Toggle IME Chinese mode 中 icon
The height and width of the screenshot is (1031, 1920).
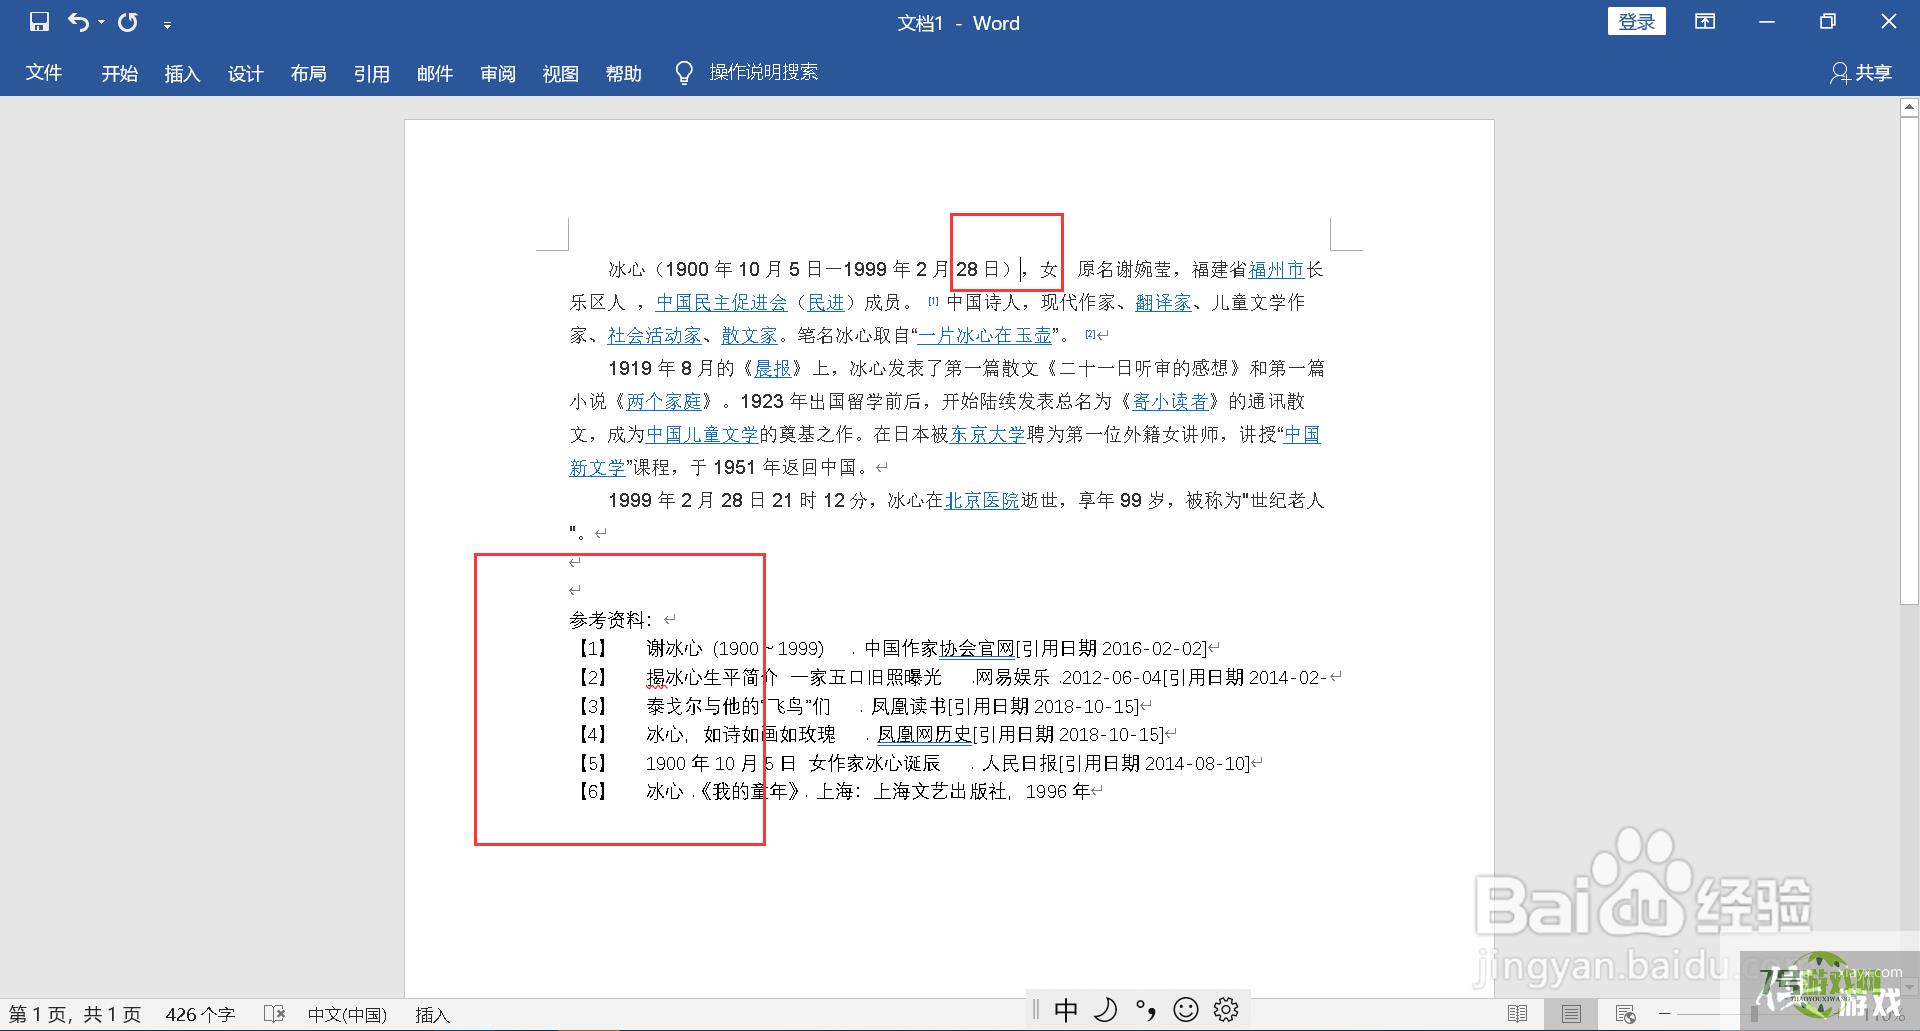[x=1066, y=1010]
